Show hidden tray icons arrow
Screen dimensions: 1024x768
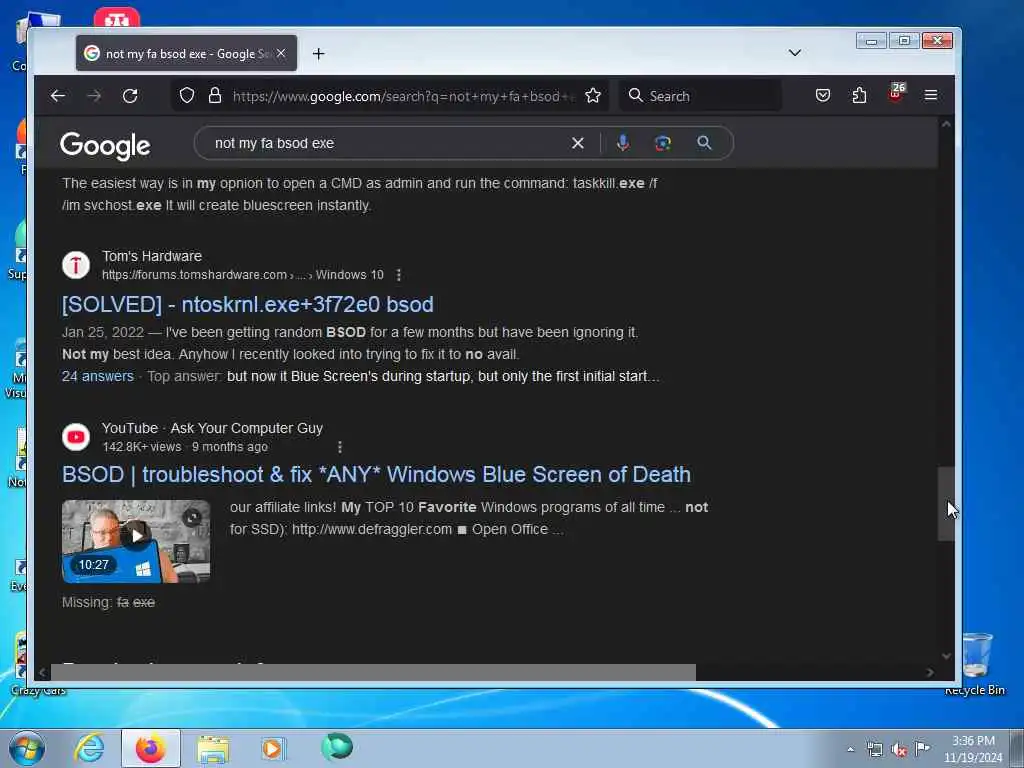pos(850,749)
